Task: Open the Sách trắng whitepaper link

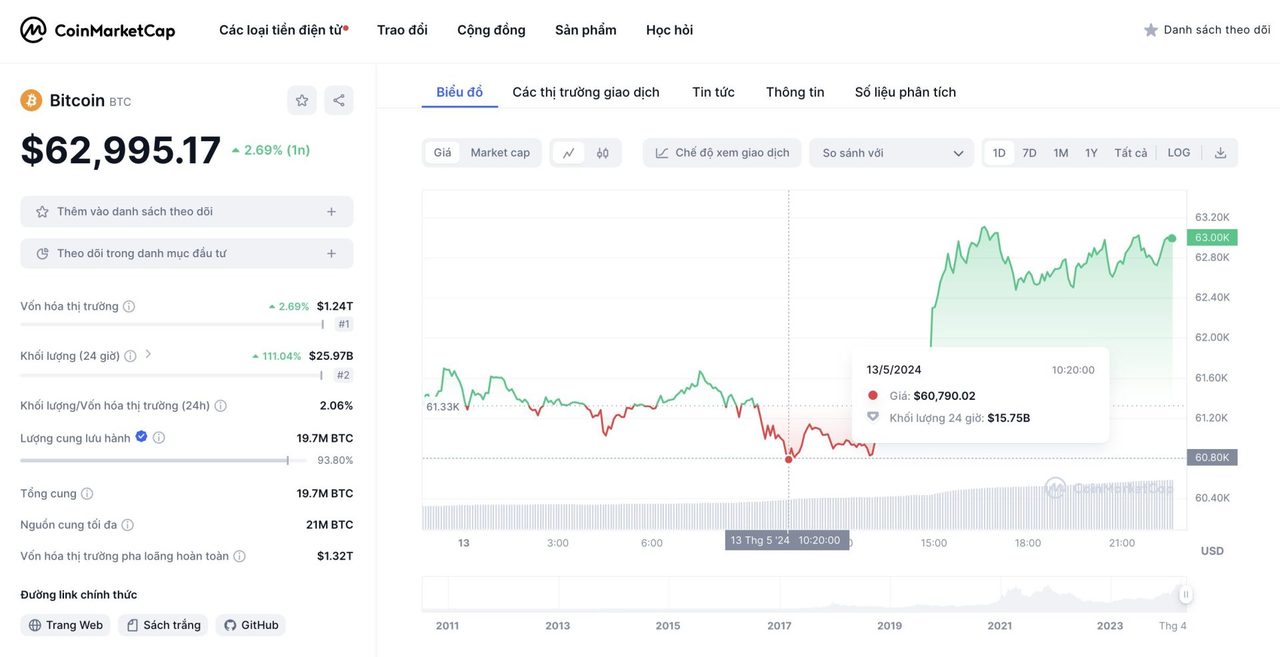Action: pyautogui.click(x=163, y=625)
